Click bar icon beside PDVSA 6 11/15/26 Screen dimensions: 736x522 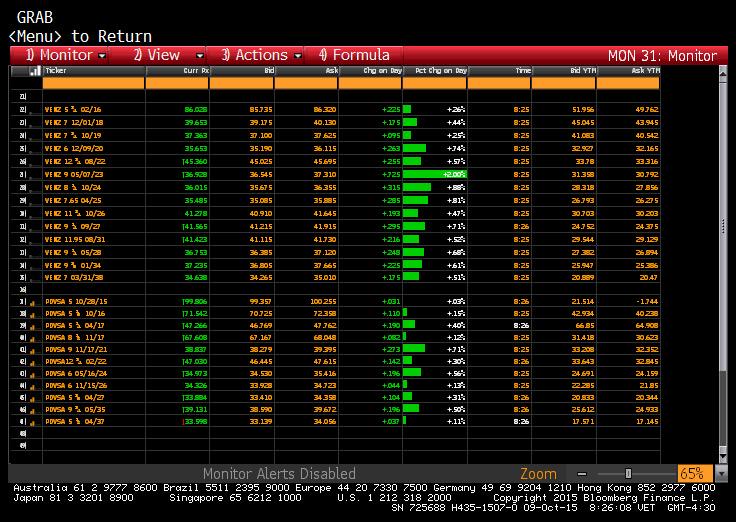click(x=32, y=387)
